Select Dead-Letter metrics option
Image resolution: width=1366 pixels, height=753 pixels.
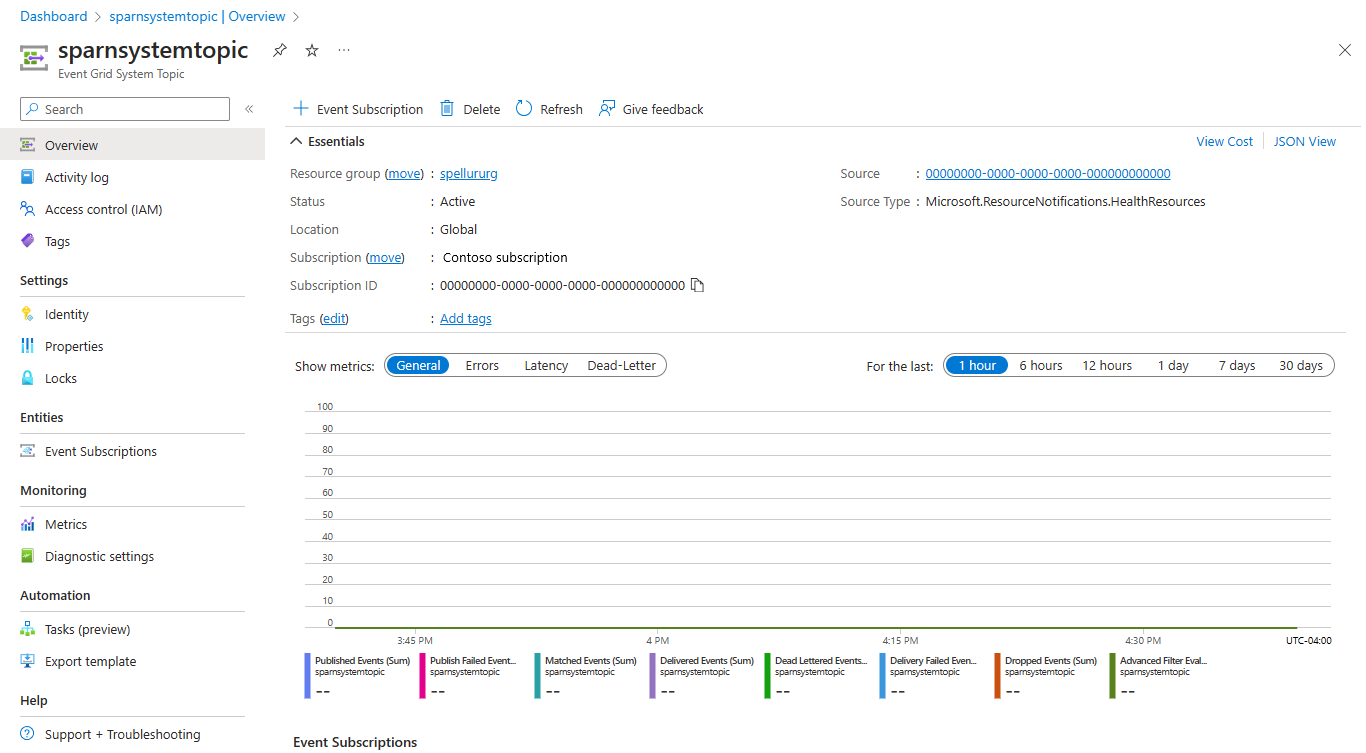(x=621, y=366)
